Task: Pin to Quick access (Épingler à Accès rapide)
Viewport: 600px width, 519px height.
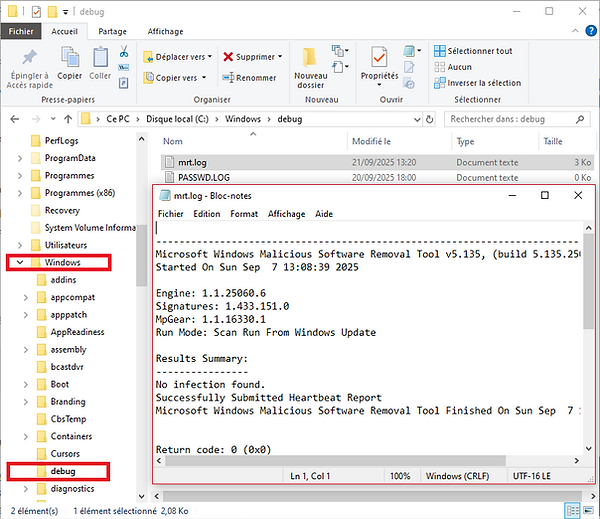Action: coord(29,69)
